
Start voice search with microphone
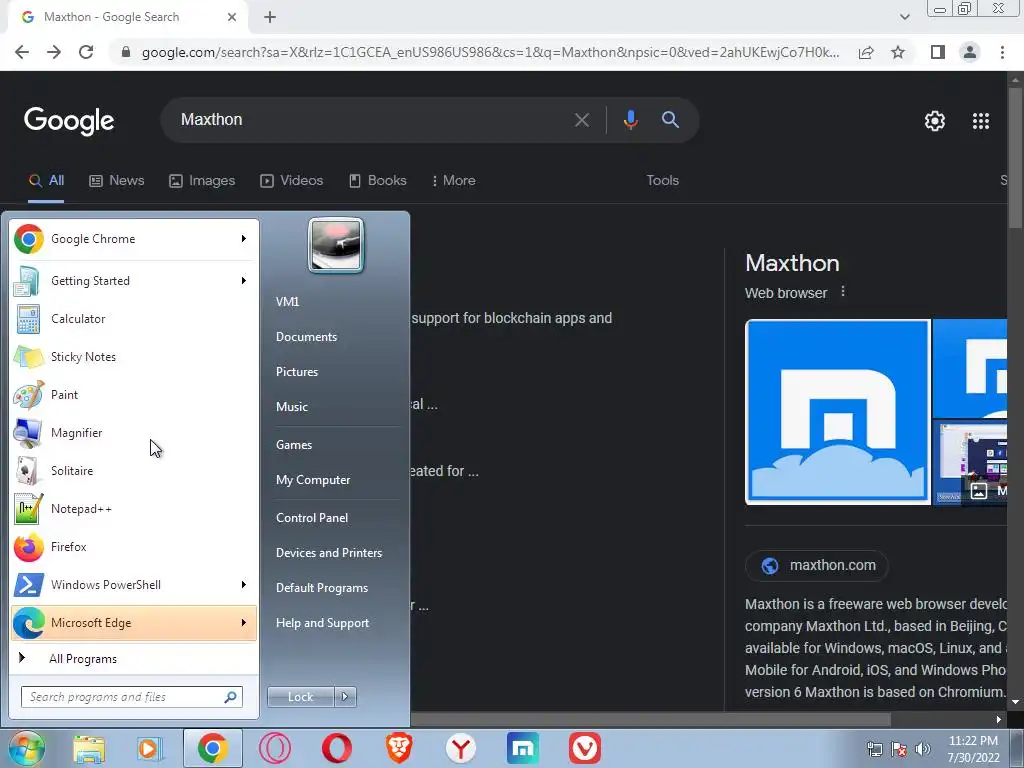(x=630, y=120)
